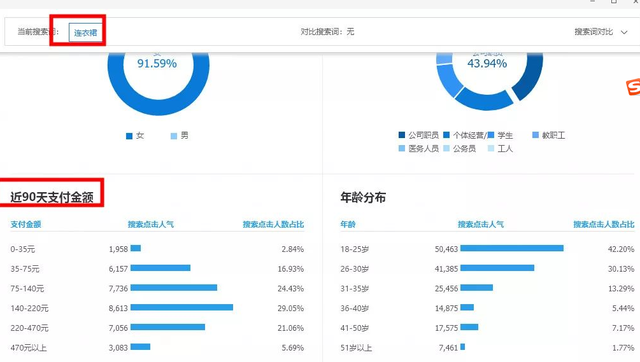Screen dimensions: 640x362
Task: Toggle the 公务员 legend item
Action: click(460, 149)
